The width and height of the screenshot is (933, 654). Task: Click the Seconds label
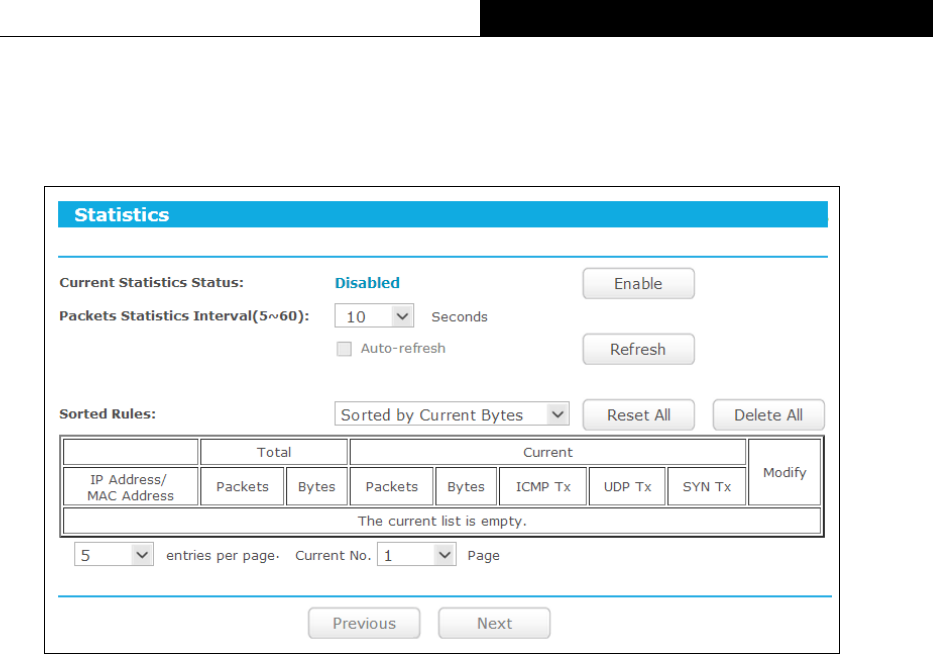459,317
